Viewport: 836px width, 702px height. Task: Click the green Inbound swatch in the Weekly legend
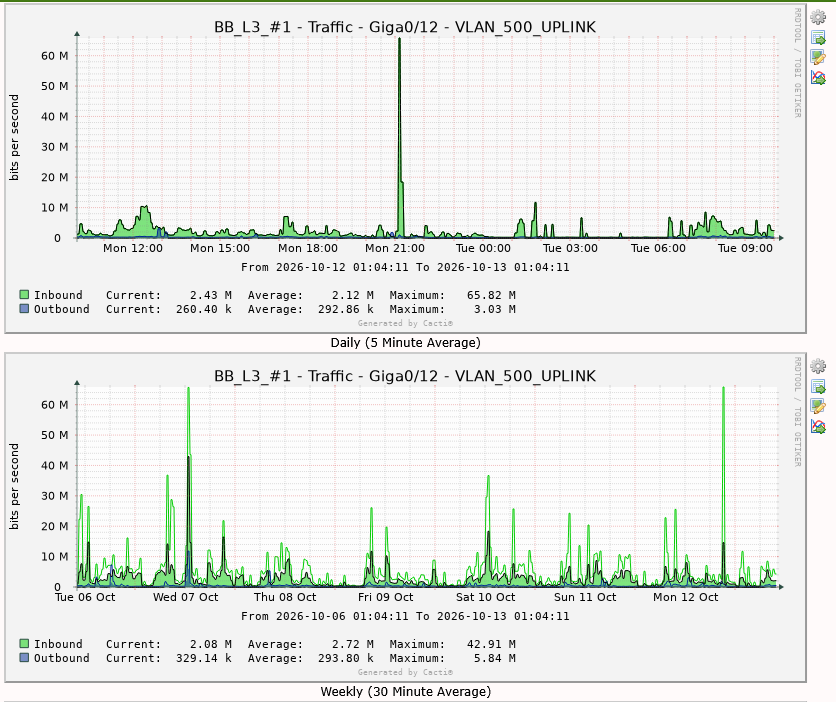click(x=24, y=643)
